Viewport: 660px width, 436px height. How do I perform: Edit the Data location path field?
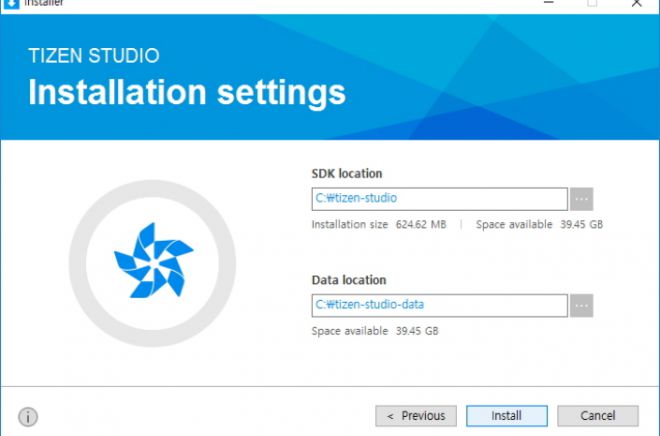(439, 306)
